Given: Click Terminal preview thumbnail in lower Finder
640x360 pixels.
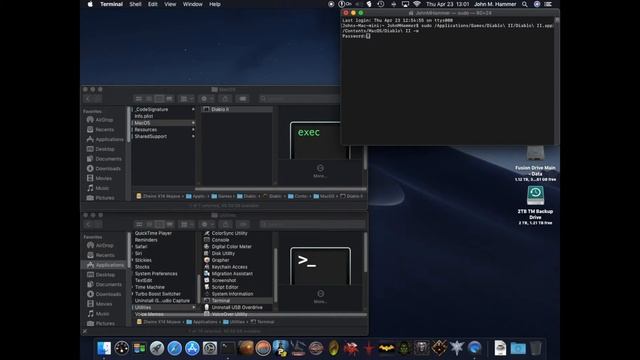Looking at the screenshot, I should point(320,266).
